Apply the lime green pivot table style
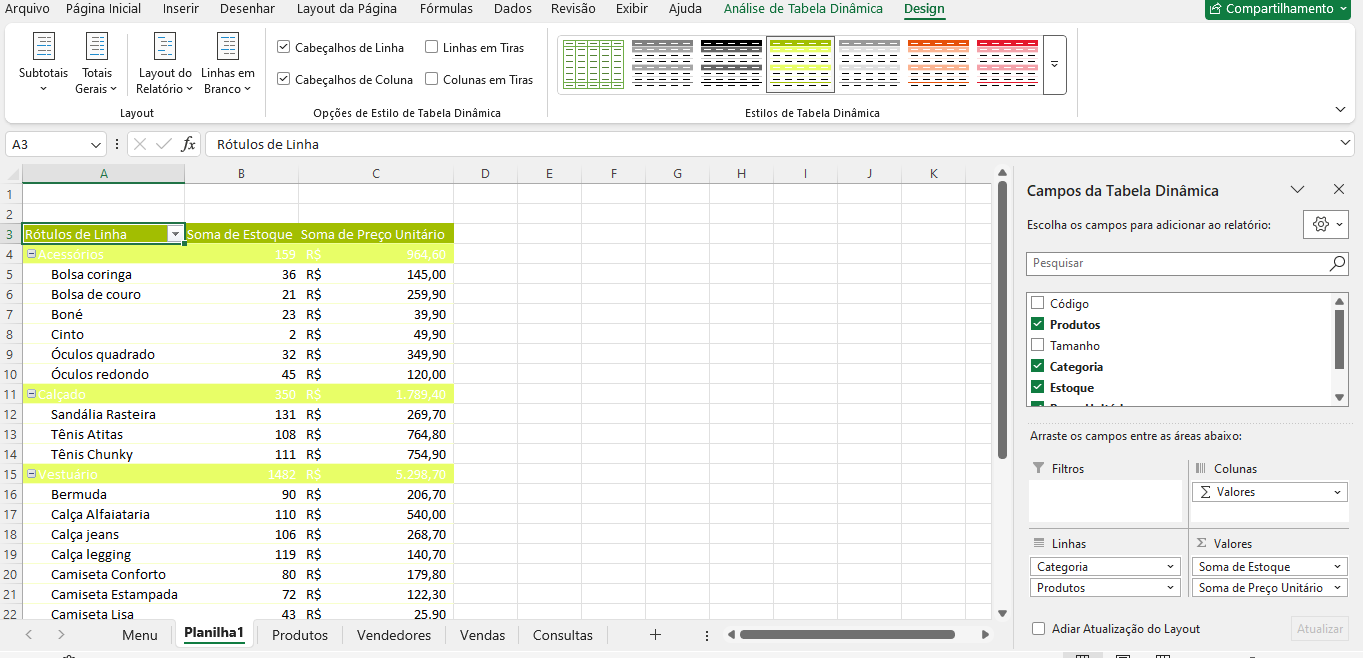This screenshot has height=658, width=1363. [x=800, y=65]
